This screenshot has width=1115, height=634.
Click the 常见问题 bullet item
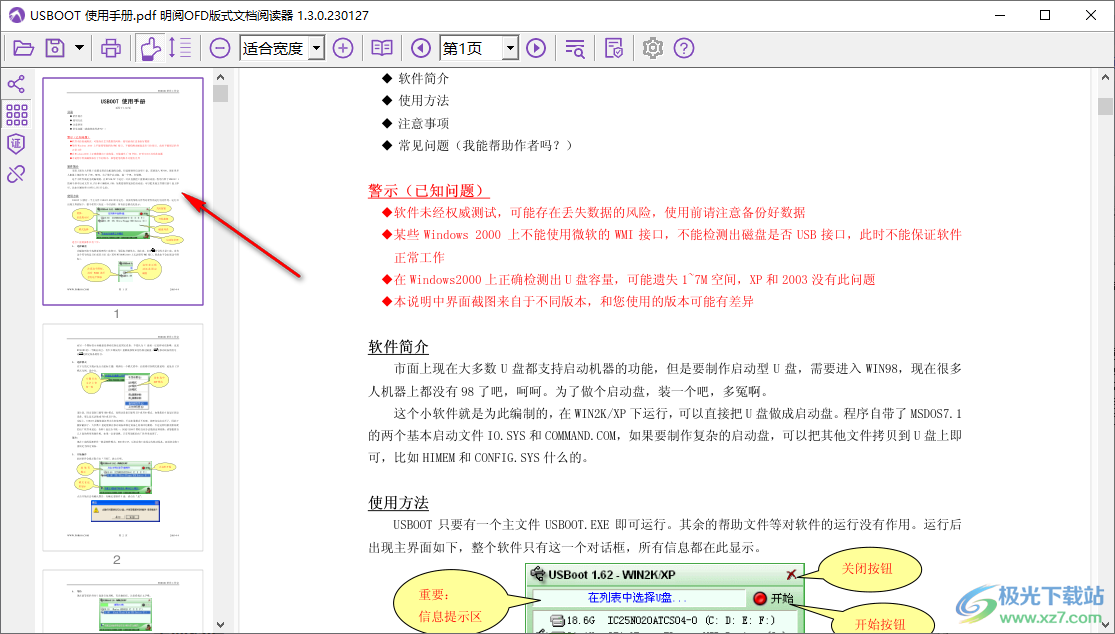coord(485,145)
